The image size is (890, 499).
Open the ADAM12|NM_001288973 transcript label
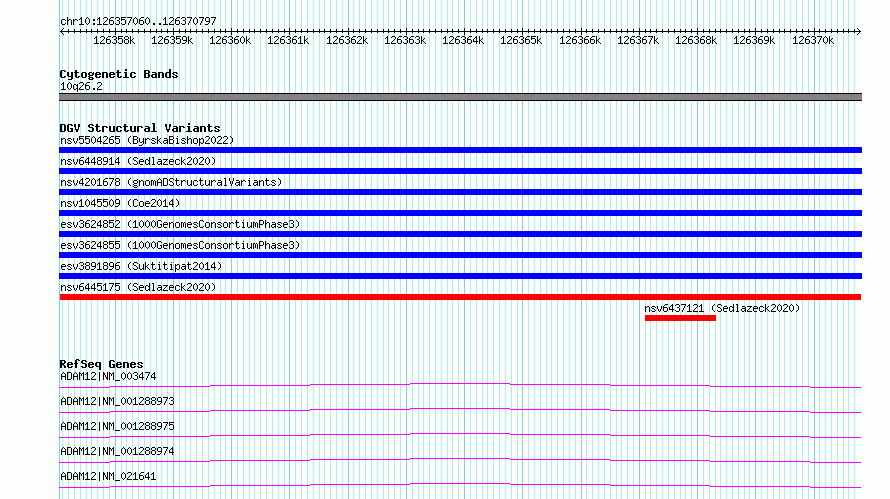pos(117,401)
